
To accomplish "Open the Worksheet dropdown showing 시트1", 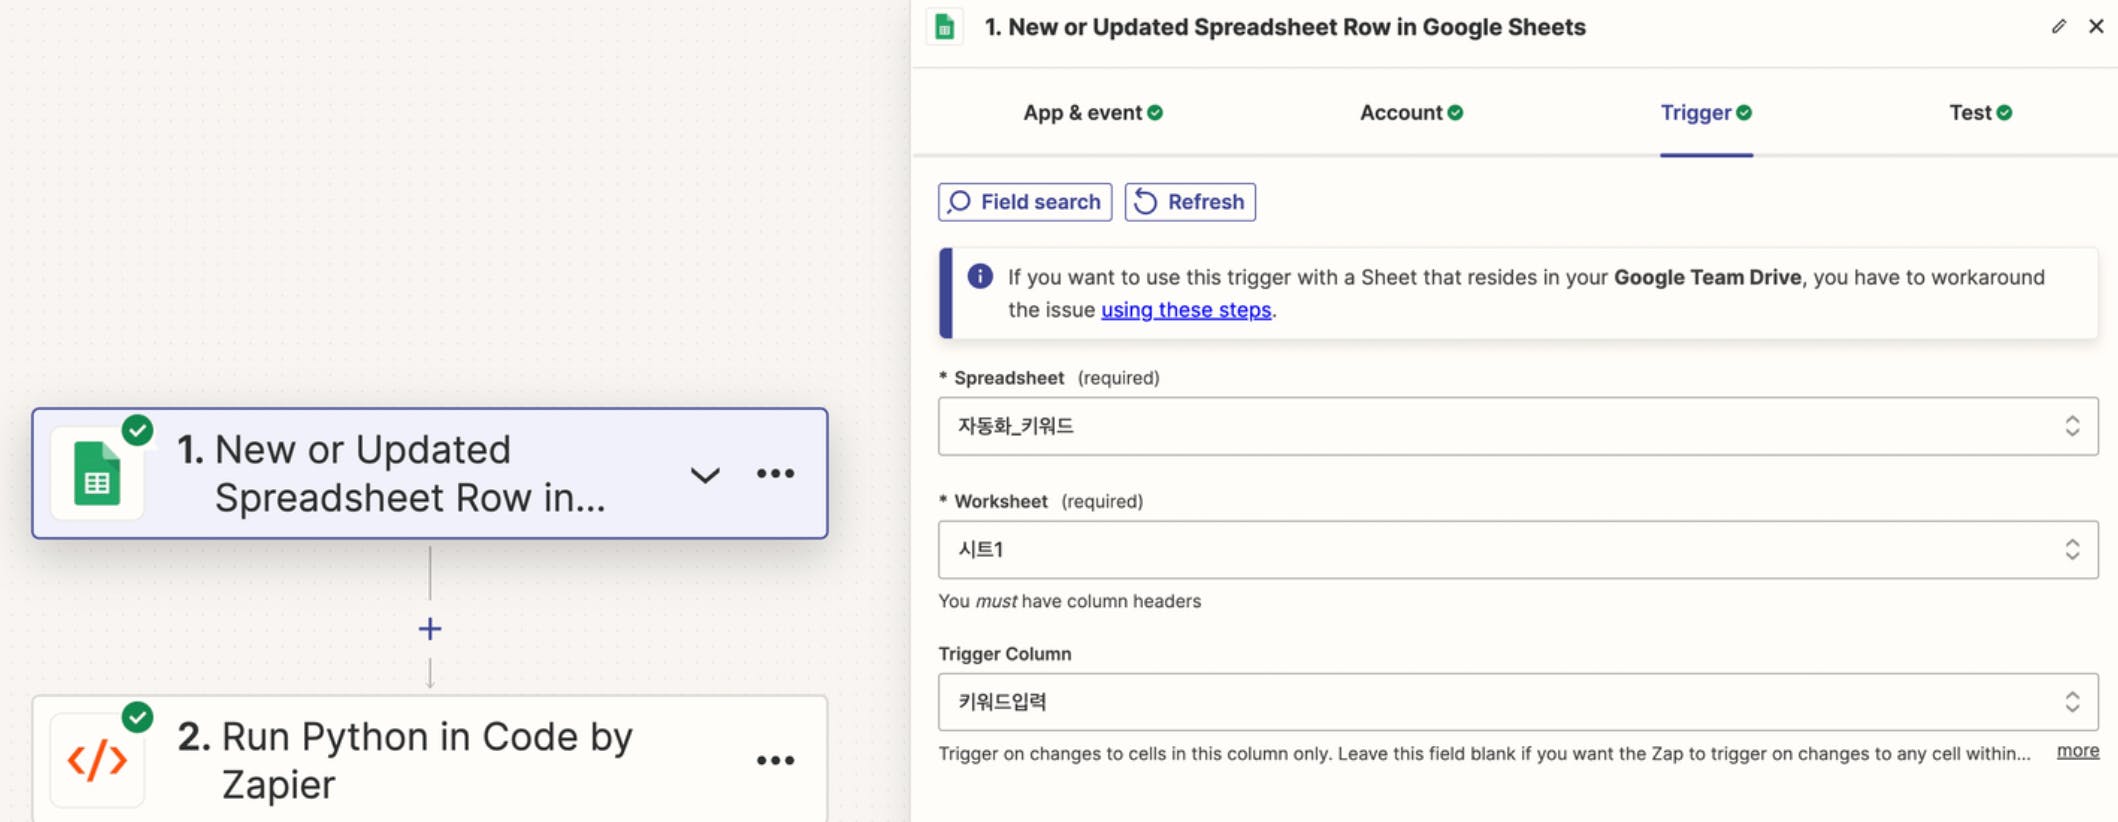I will point(1517,549).
